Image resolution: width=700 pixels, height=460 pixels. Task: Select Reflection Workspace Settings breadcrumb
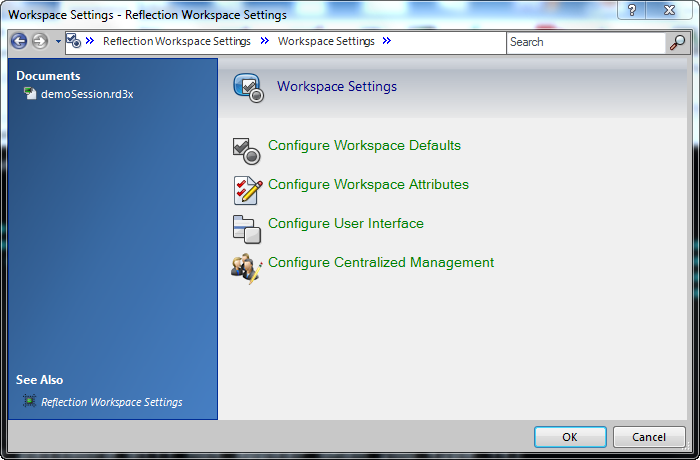click(x=176, y=42)
